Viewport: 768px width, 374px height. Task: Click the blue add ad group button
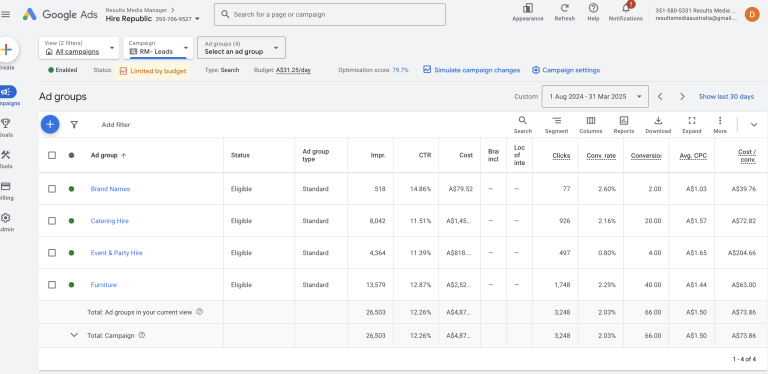pyautogui.click(x=50, y=124)
